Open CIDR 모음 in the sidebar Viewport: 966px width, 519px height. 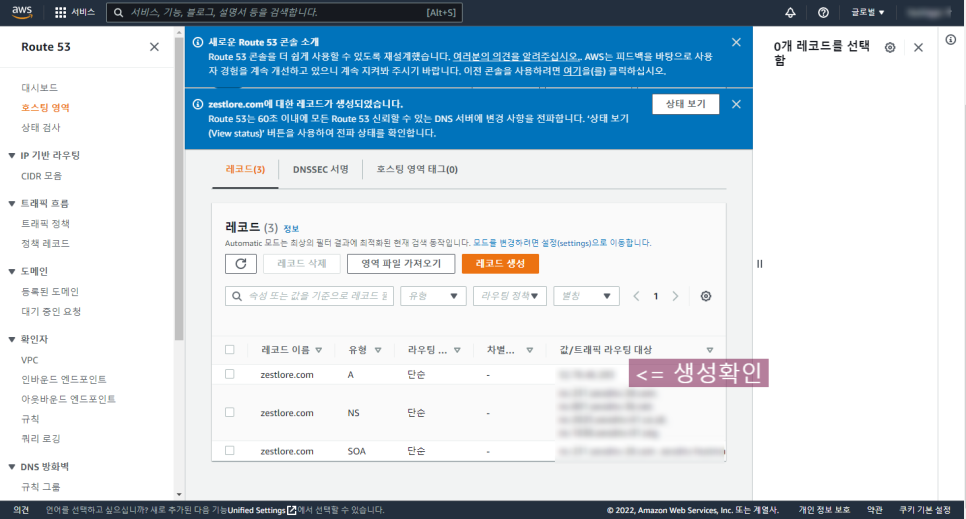click(x=41, y=176)
